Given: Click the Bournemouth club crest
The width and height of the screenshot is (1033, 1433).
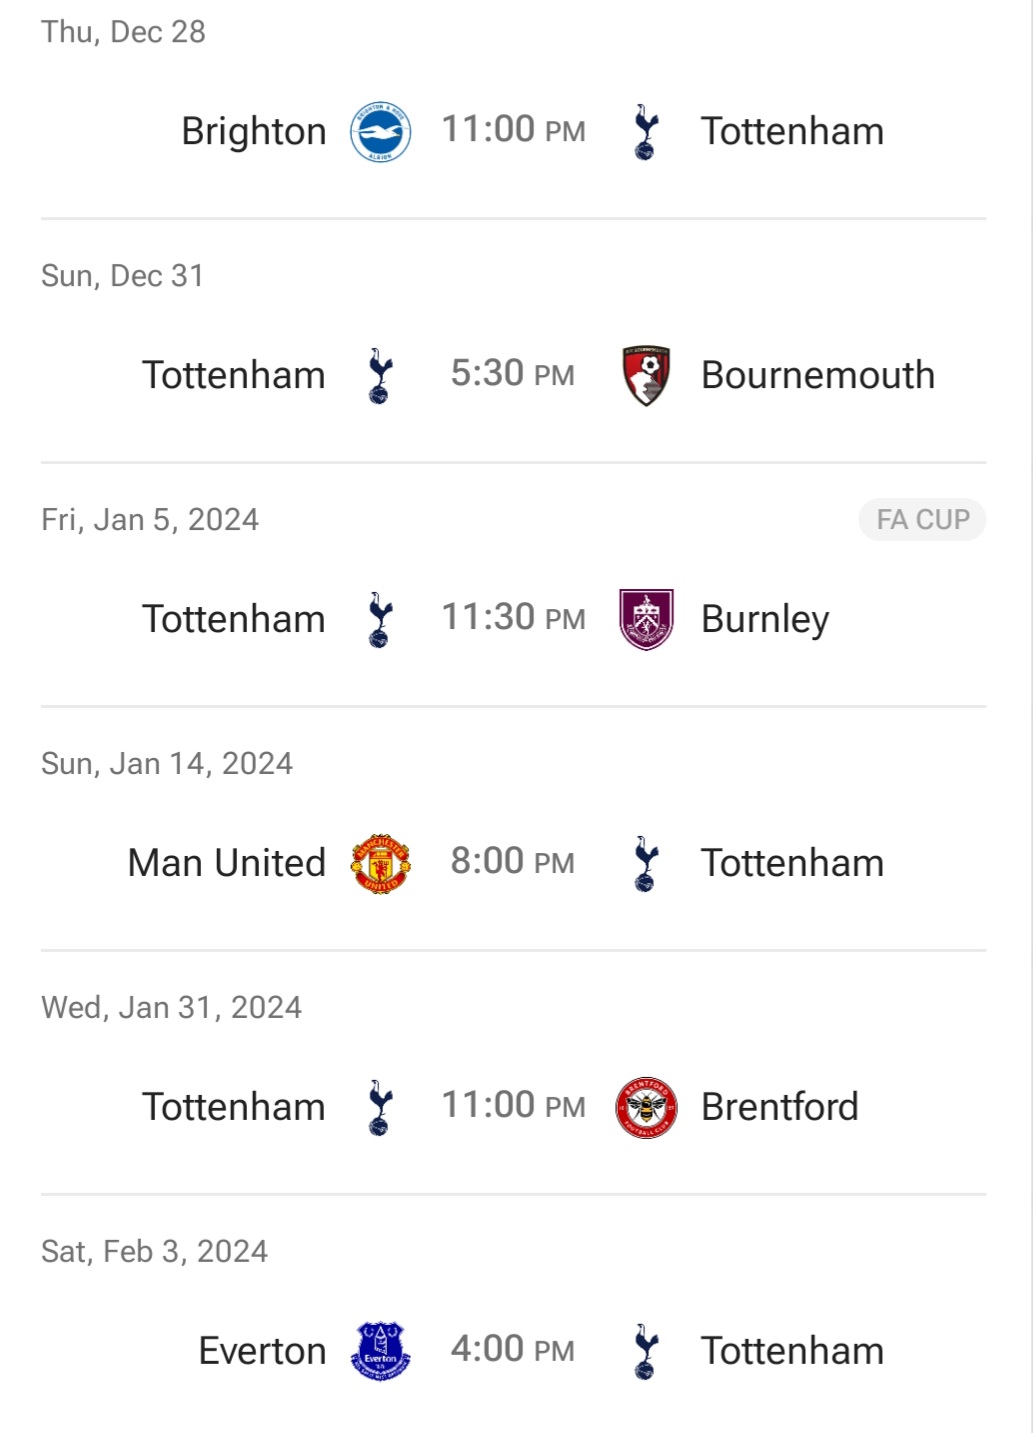Looking at the screenshot, I should point(646,376).
